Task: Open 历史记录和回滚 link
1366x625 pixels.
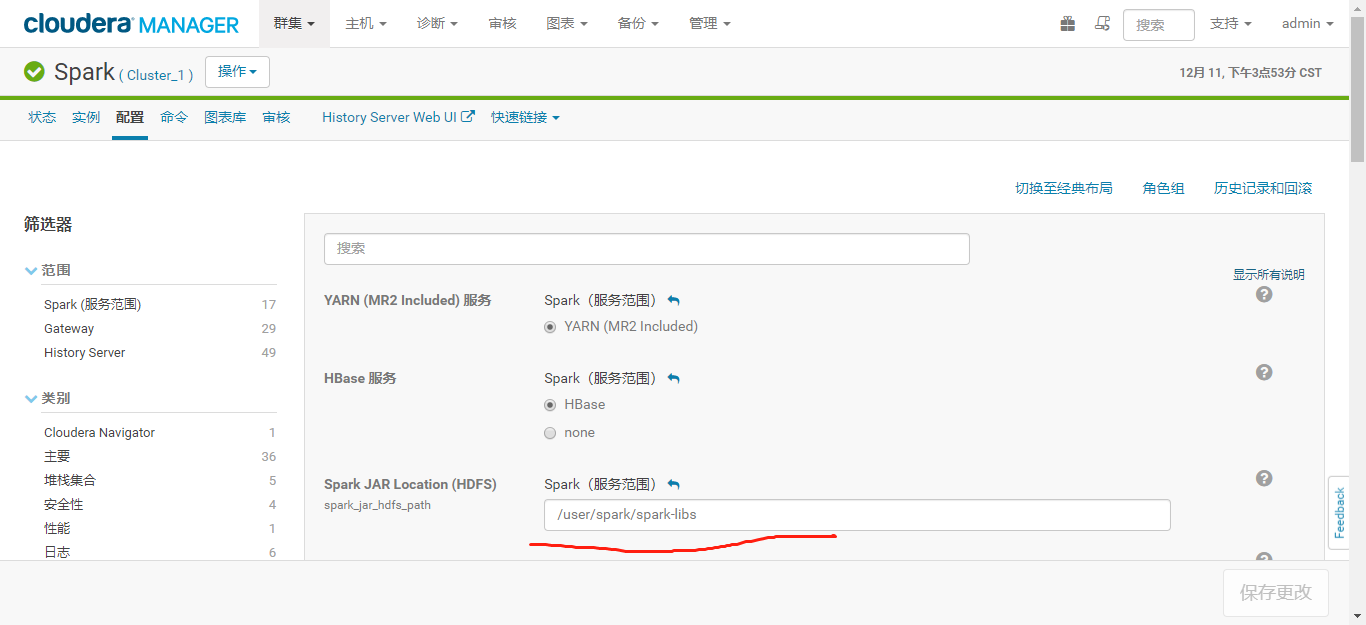Action: 1263,188
